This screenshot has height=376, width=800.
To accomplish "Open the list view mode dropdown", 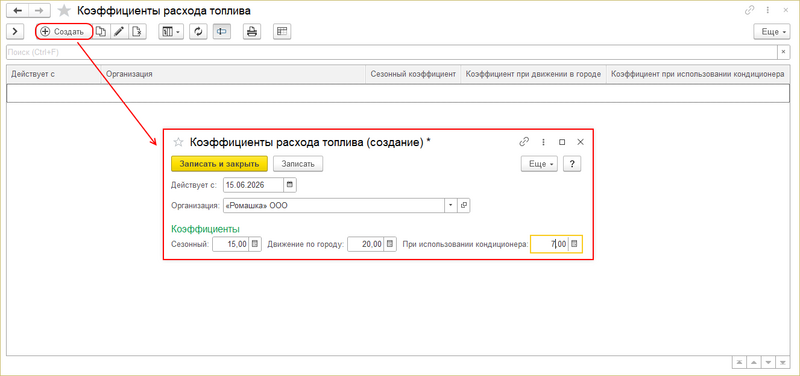I will coord(171,32).
